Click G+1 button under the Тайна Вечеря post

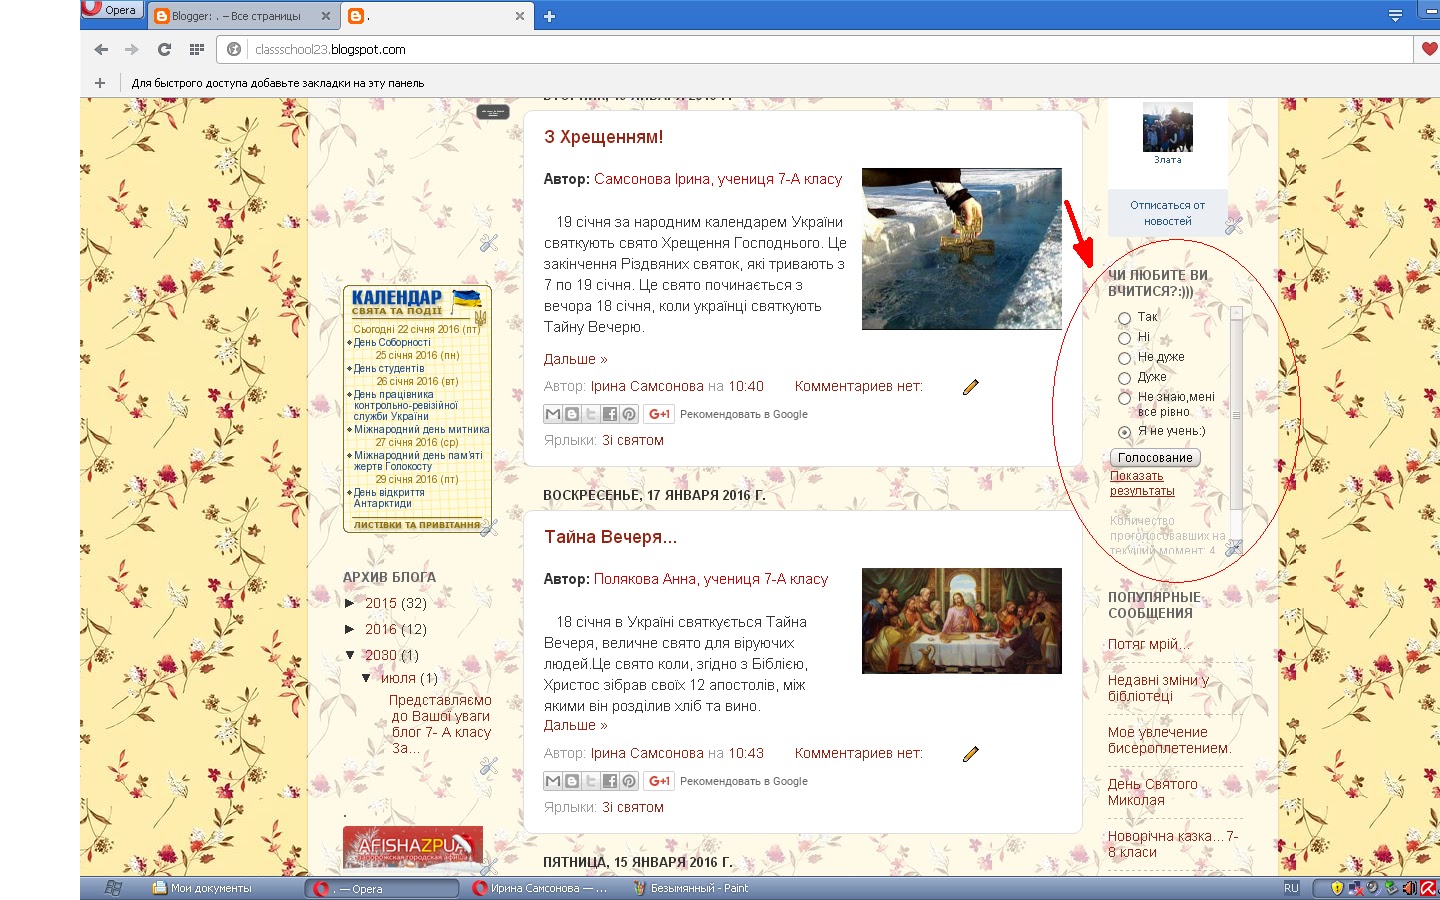(660, 781)
